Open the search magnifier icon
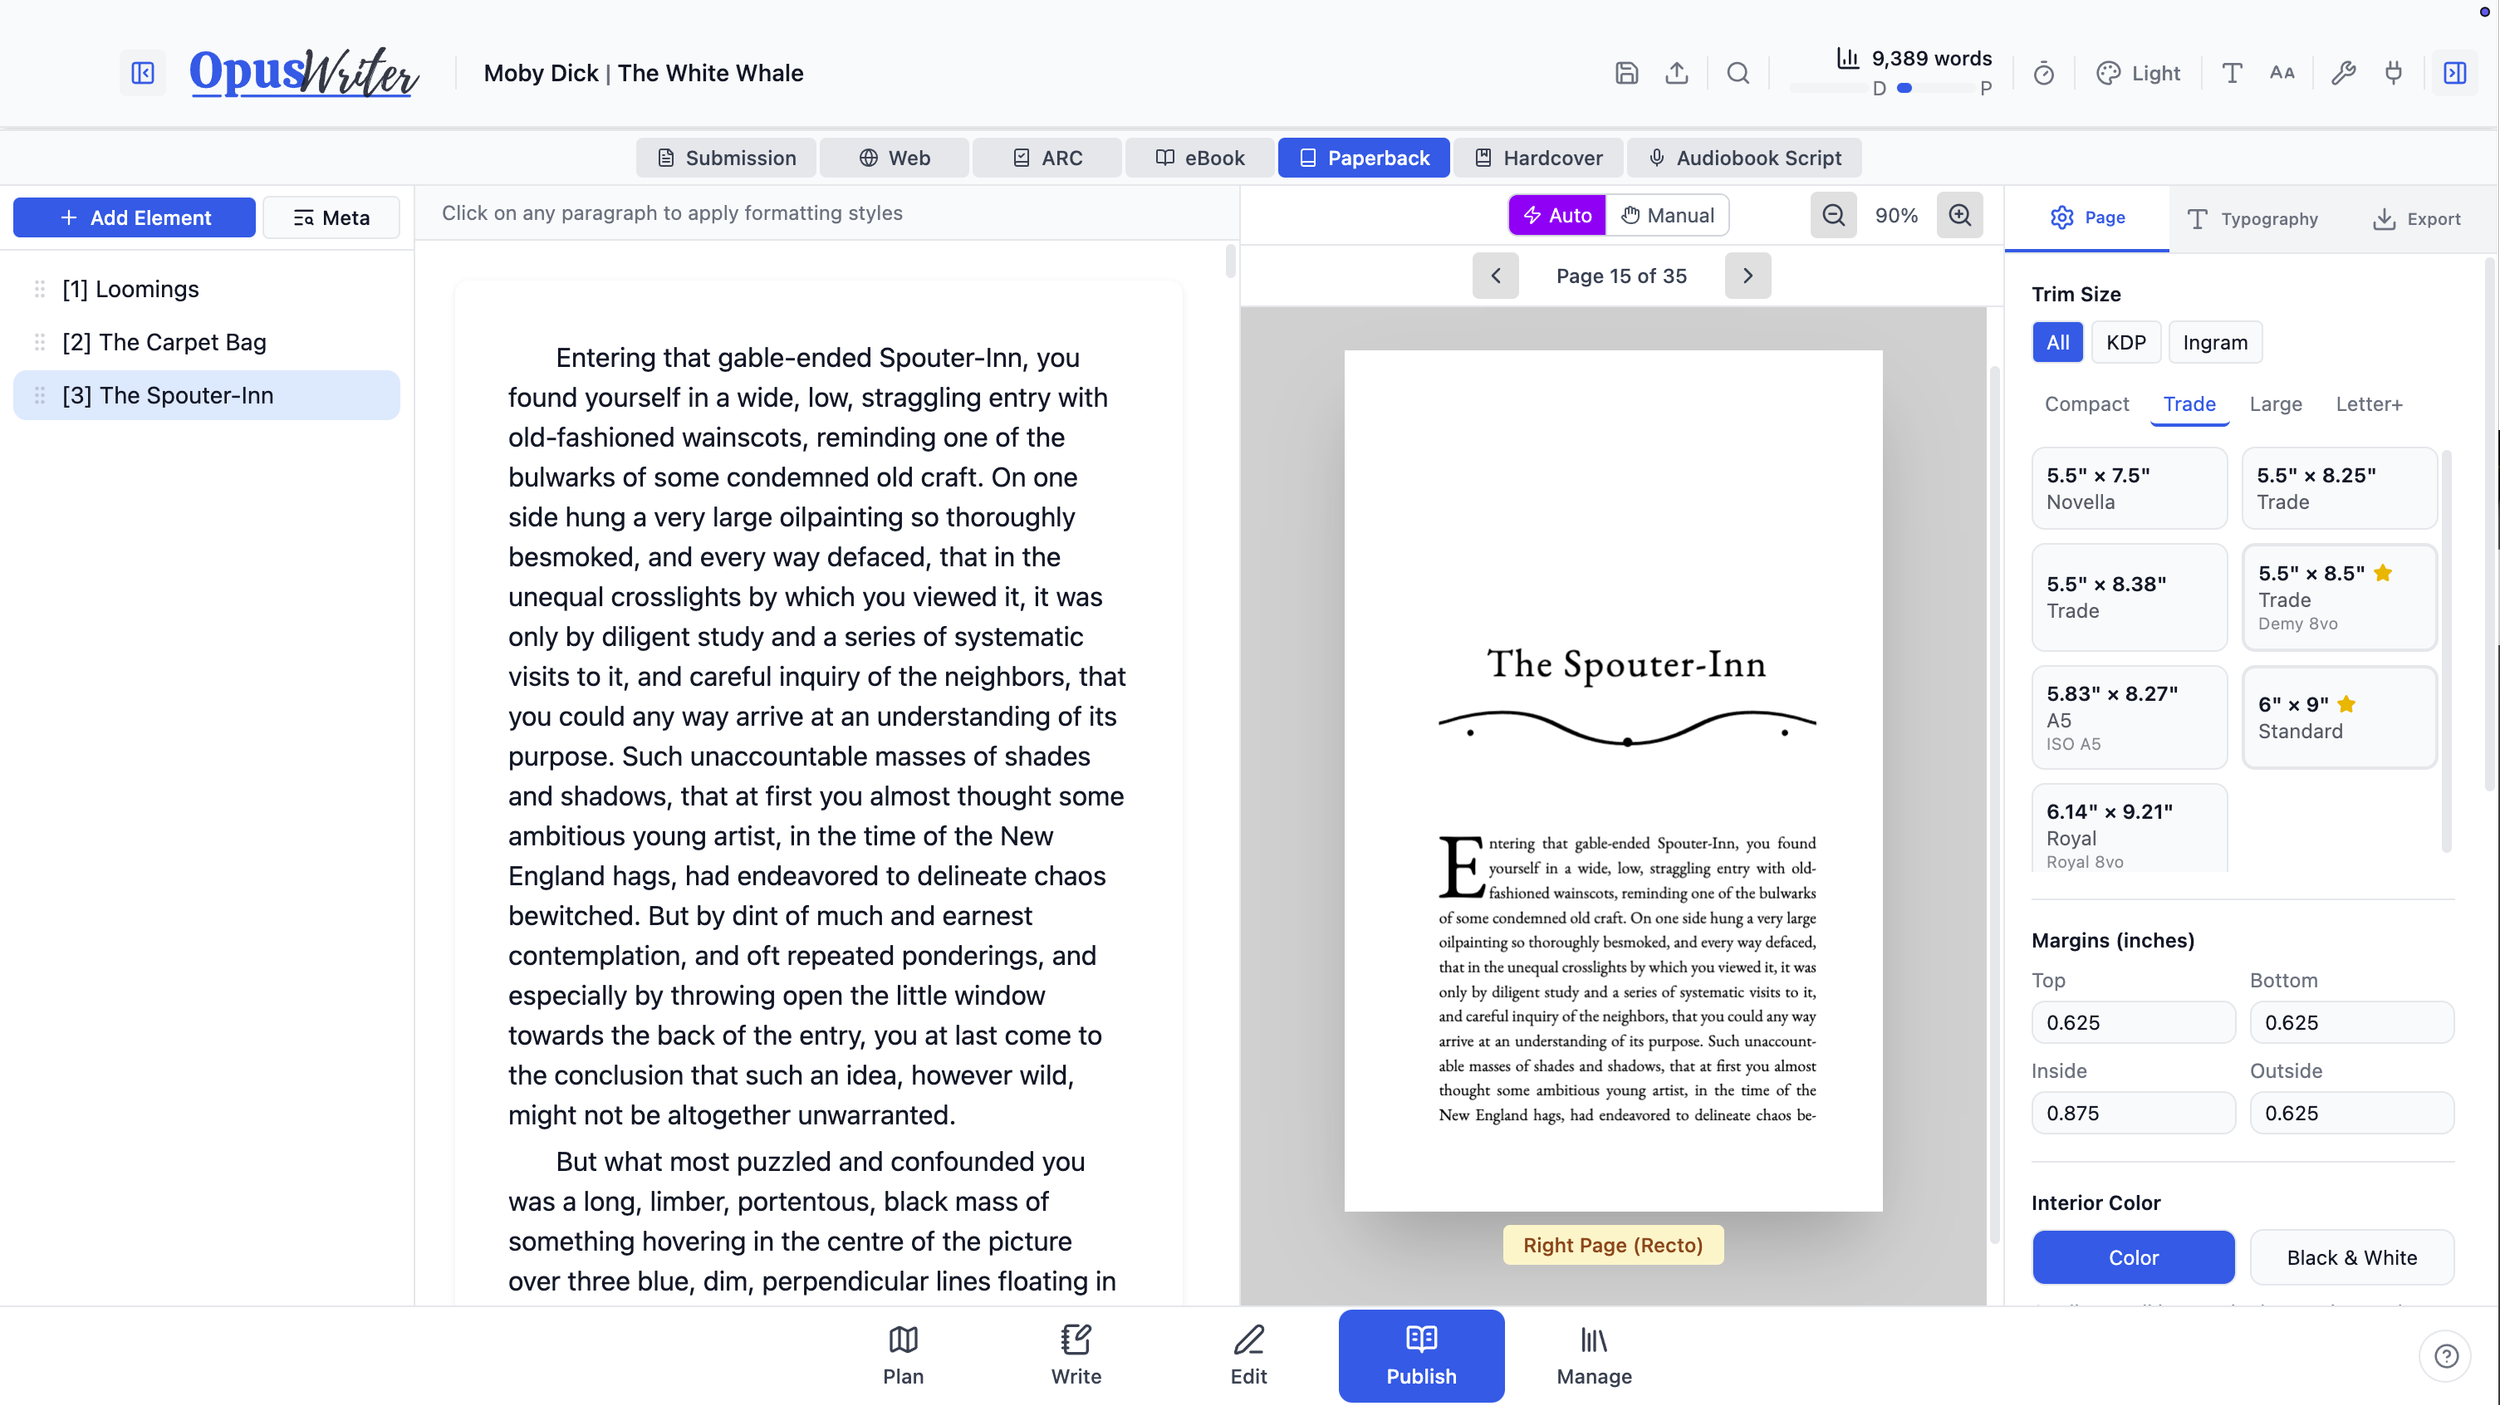The image size is (2500, 1405). (x=1738, y=73)
